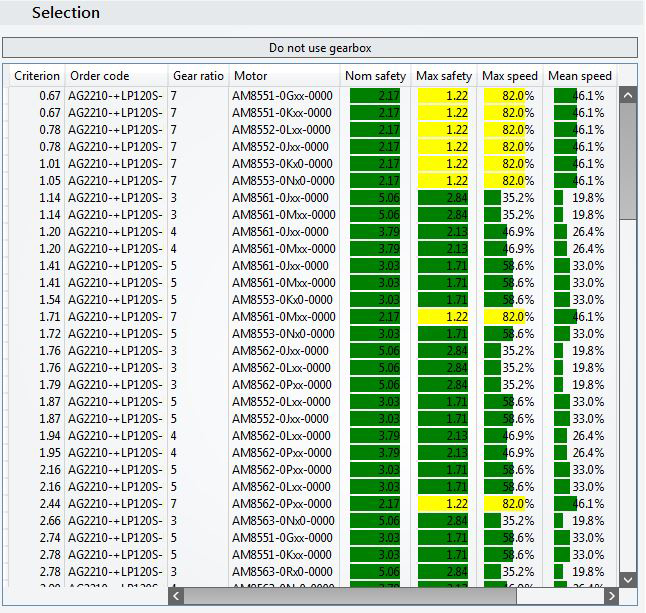Click Max speed 35.2% cell in criterion 1.79 row
The image size is (646, 613).
[510, 384]
